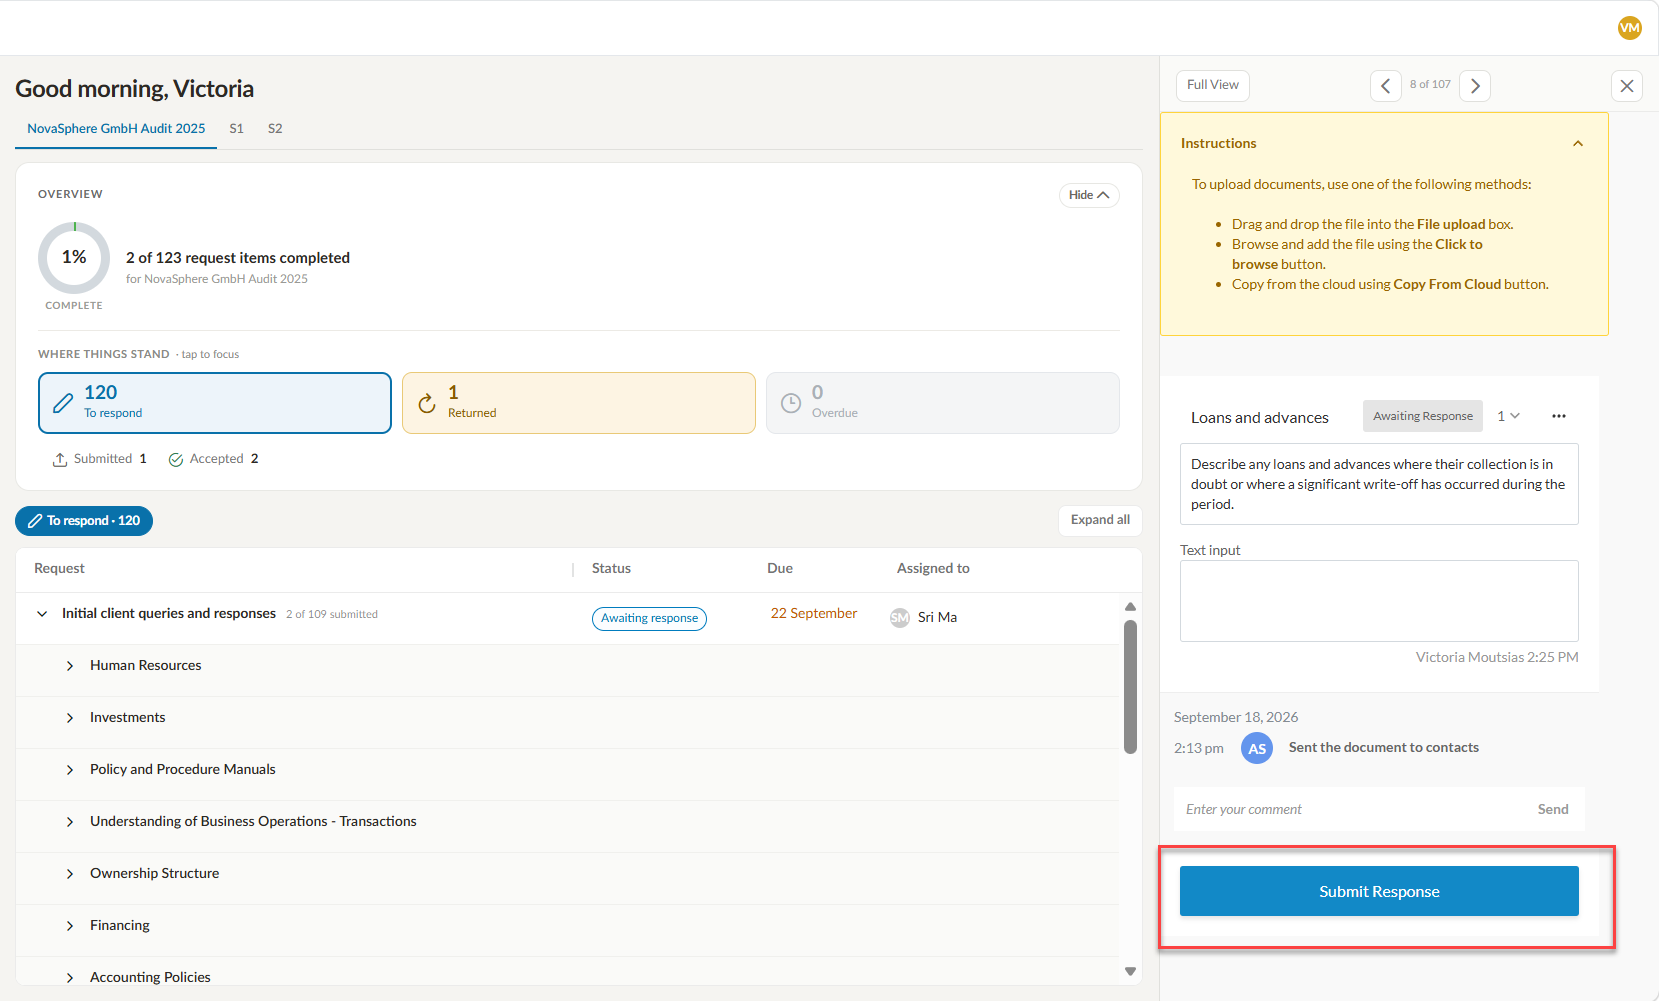Click the Awaiting response status badge
This screenshot has height=1001, width=1659.
tap(649, 619)
